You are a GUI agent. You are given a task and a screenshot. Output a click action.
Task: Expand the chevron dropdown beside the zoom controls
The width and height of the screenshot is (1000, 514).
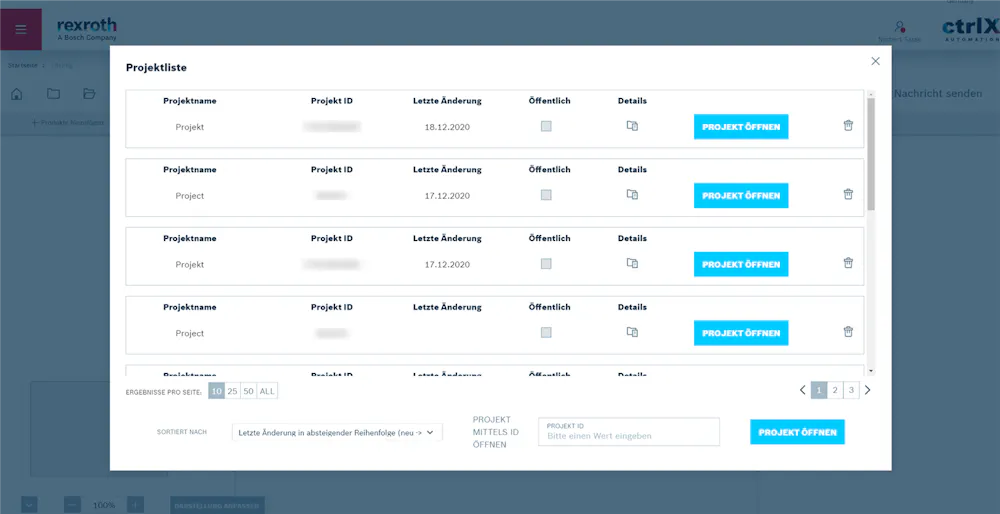[x=29, y=505]
